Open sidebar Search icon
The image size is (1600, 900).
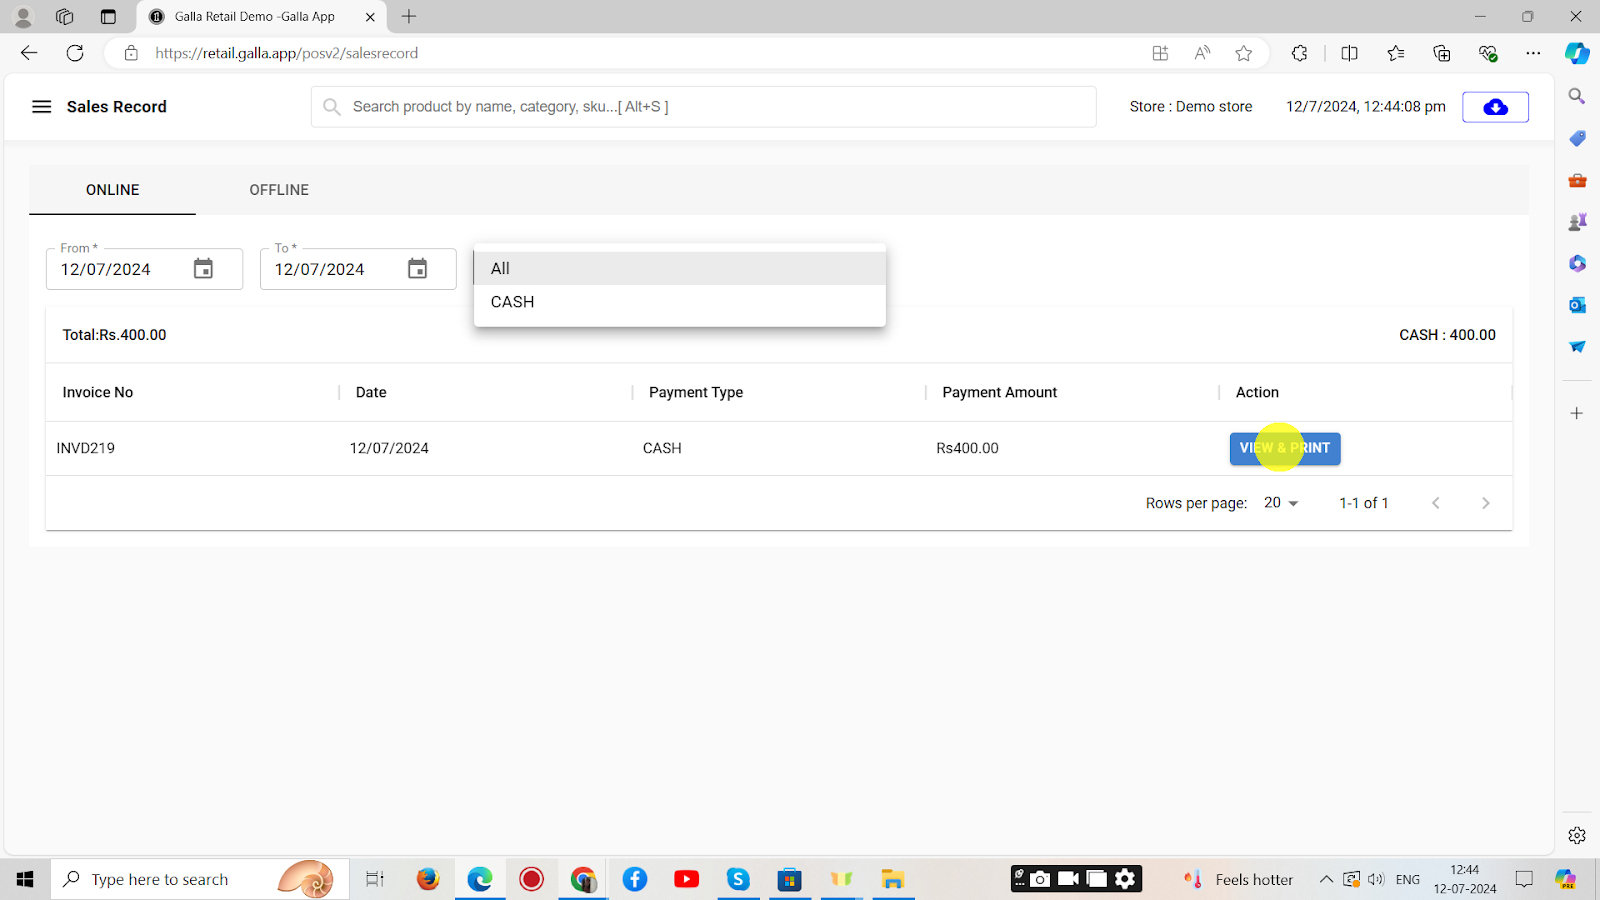point(1577,96)
